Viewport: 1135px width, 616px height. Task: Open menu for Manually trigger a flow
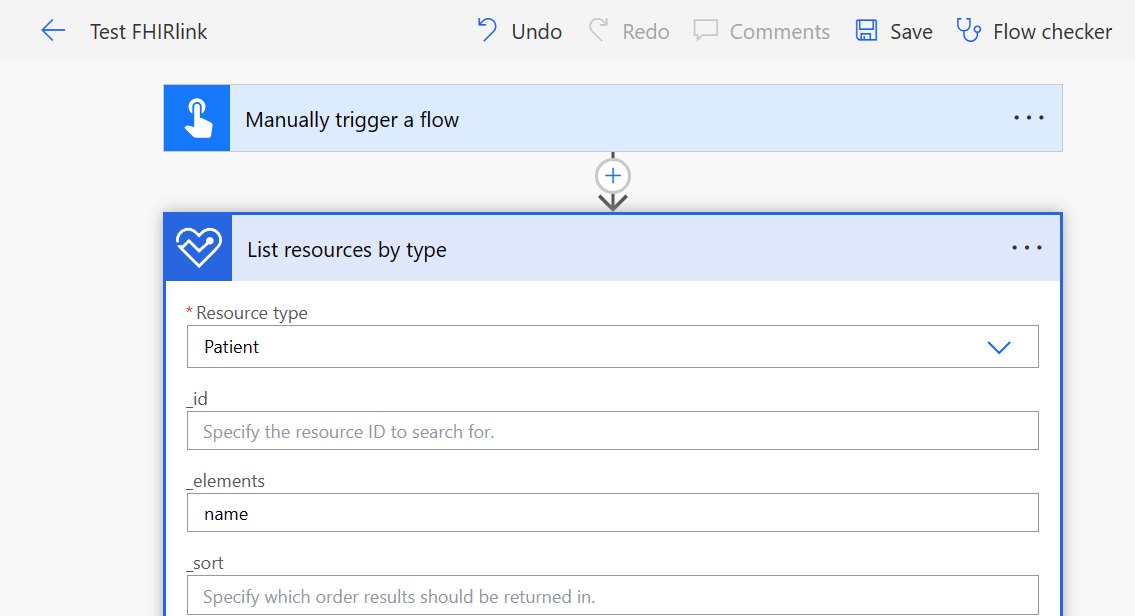pos(1029,118)
